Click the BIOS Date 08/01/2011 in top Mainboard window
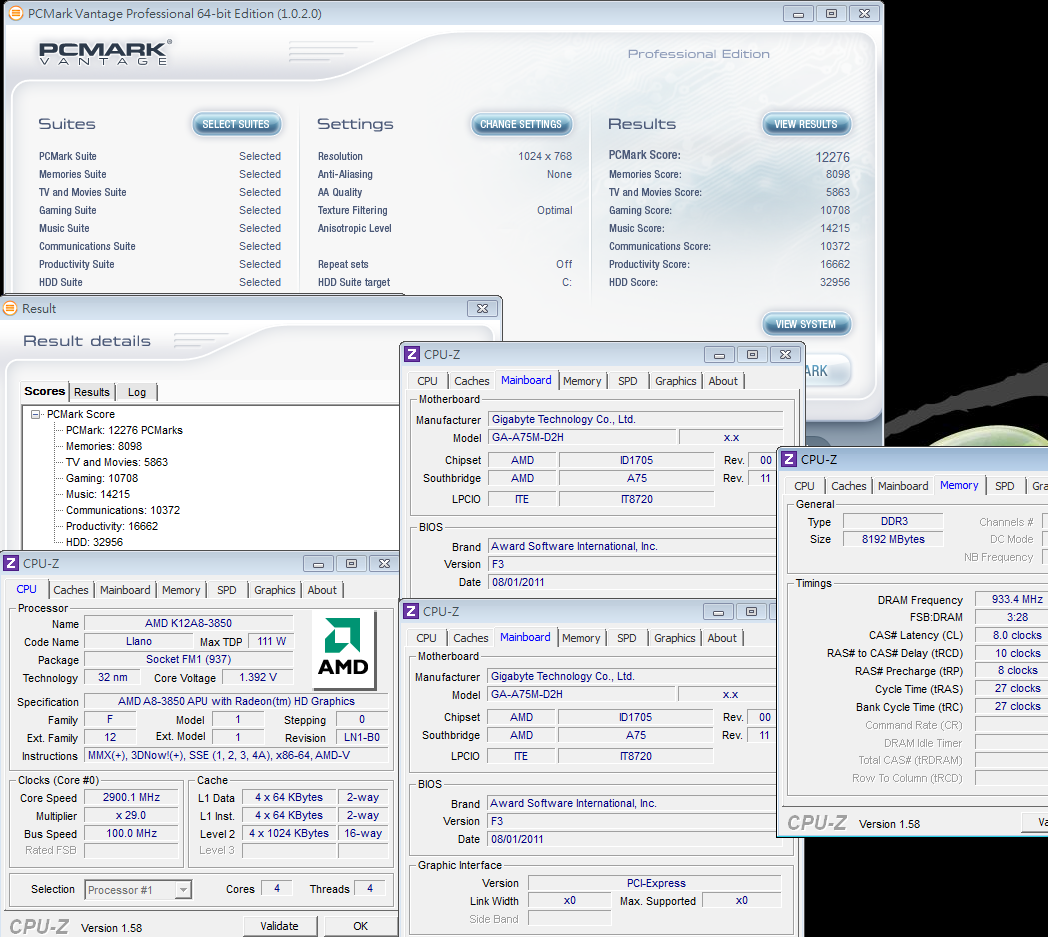 coord(632,582)
